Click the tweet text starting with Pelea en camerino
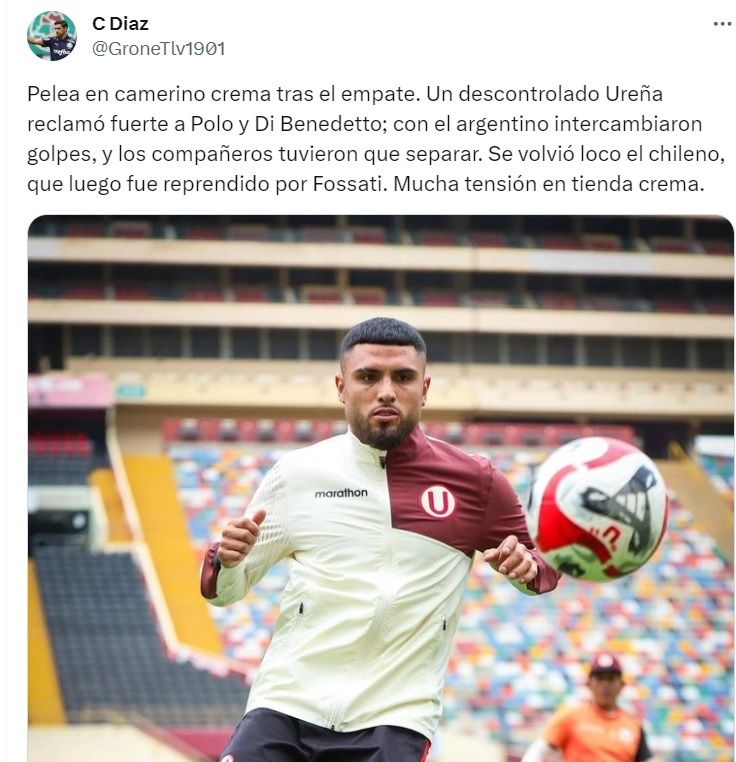Image resolution: width=736 pixels, height=762 pixels. tap(376, 139)
